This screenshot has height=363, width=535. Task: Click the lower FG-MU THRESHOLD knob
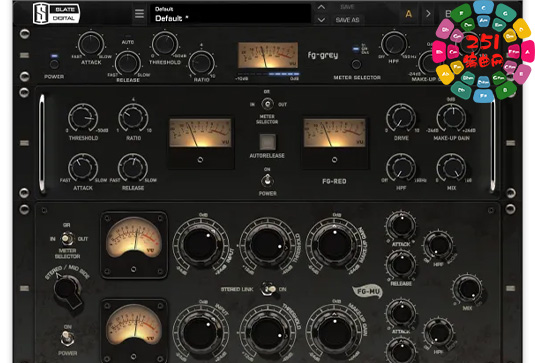(268, 333)
